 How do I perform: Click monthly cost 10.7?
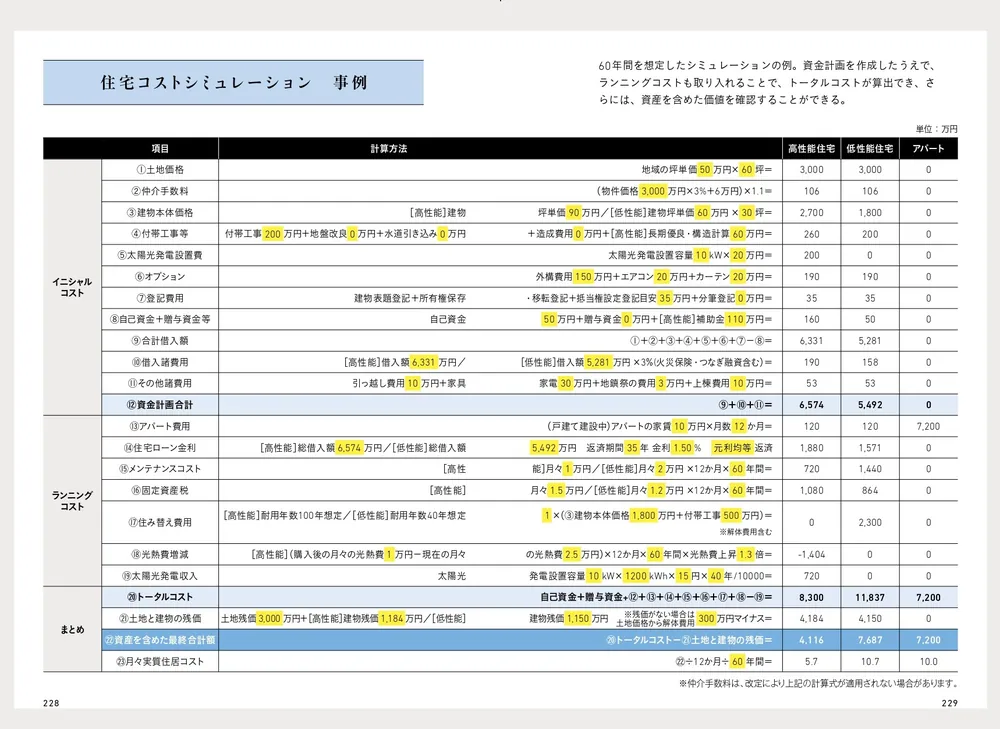click(870, 661)
